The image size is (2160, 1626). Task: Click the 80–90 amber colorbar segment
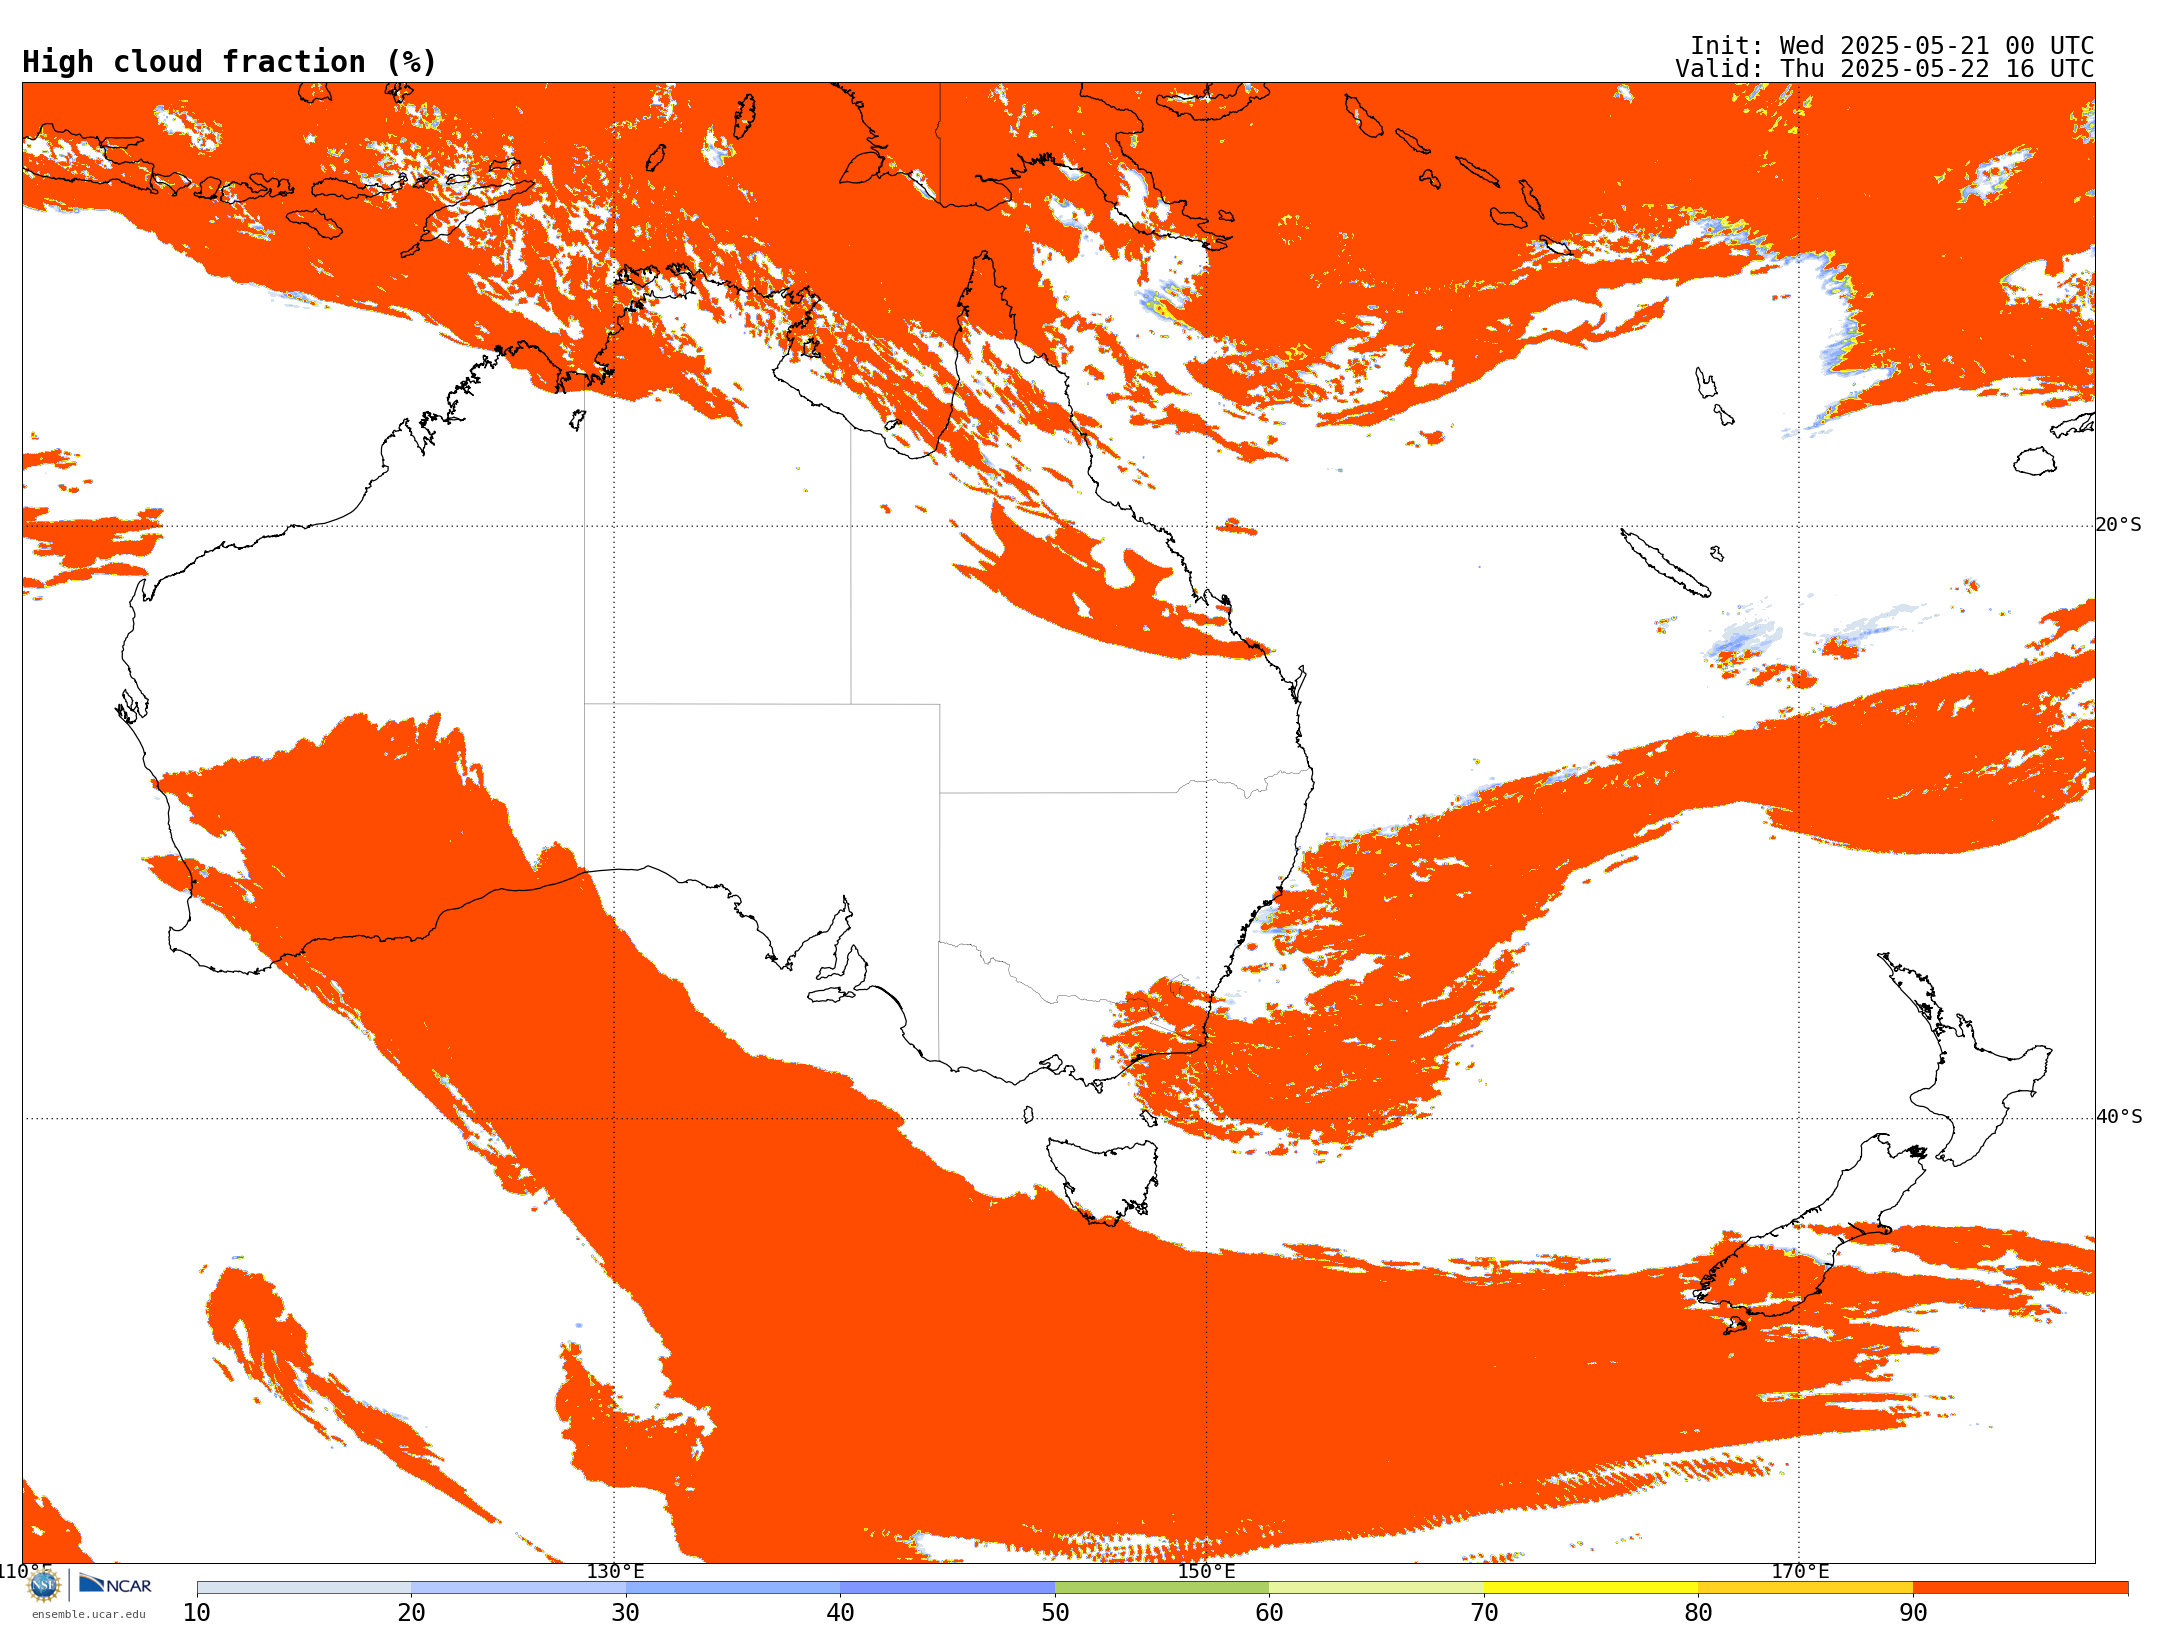click(x=1805, y=1588)
